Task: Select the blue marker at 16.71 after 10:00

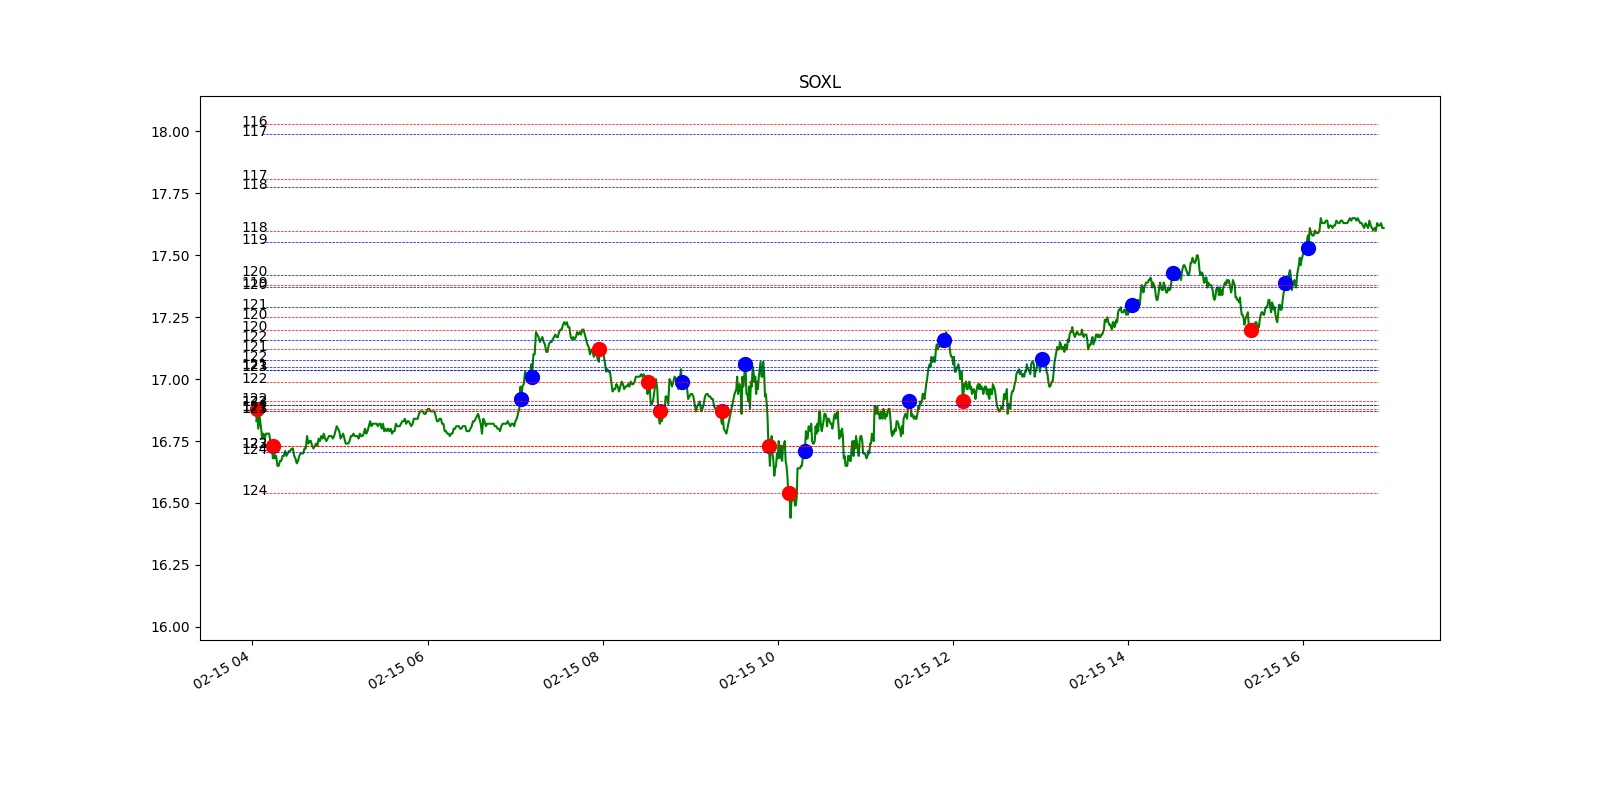Action: [x=805, y=451]
